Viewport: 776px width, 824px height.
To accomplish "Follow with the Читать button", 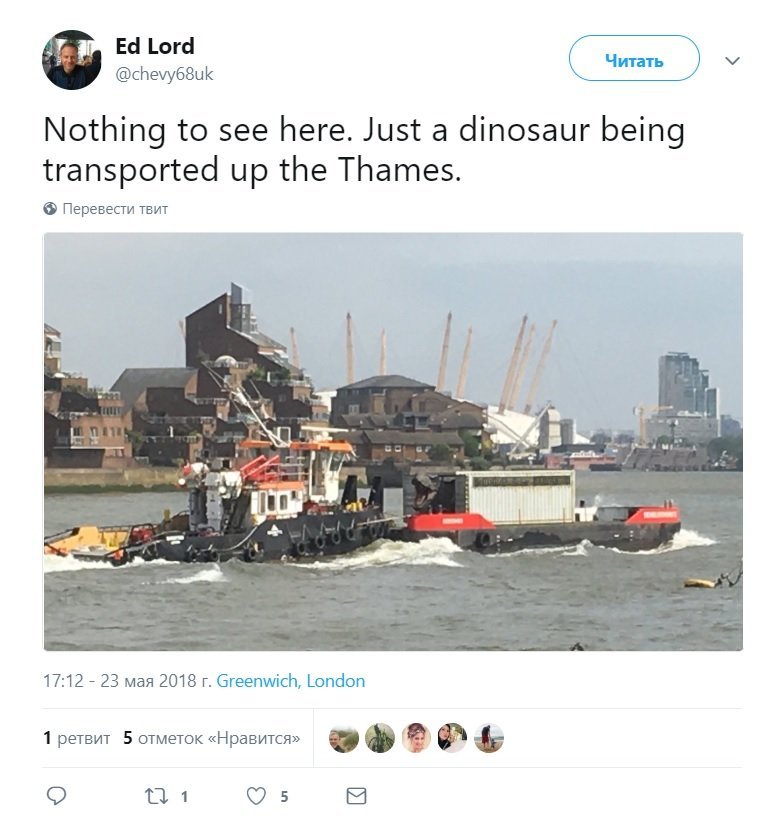I will click(634, 58).
